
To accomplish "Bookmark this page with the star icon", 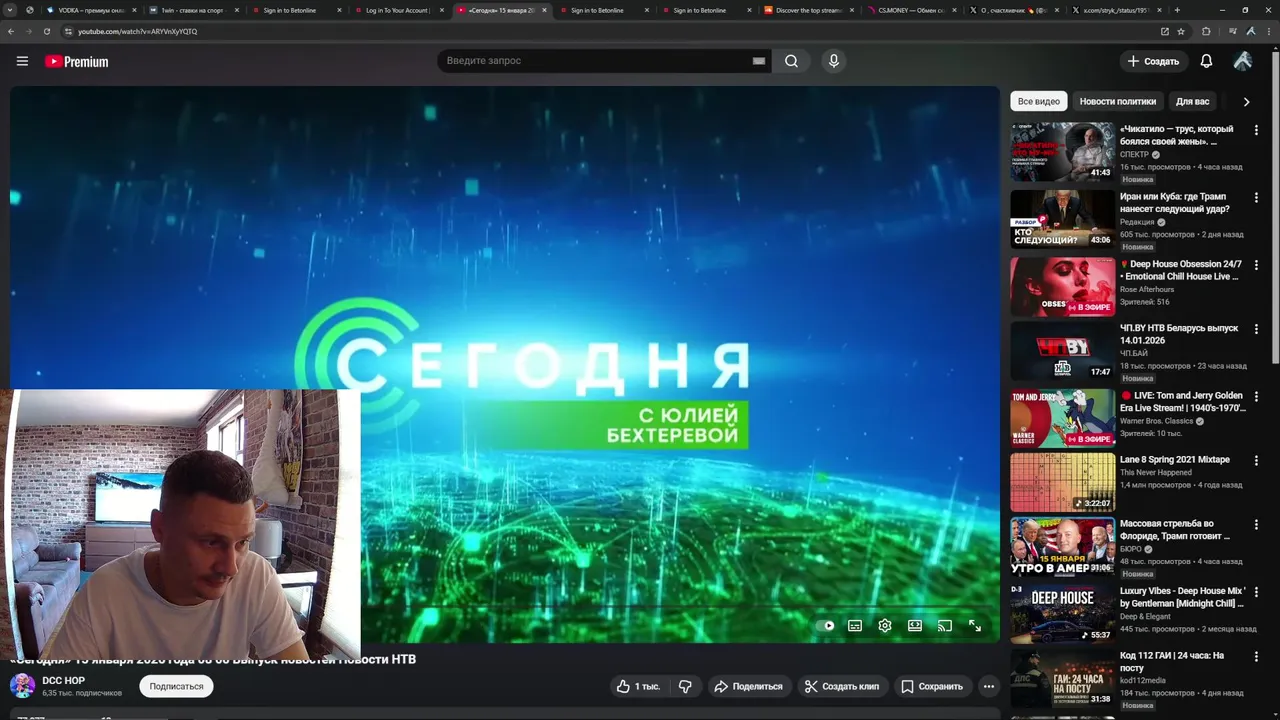I will click(x=1181, y=31).
